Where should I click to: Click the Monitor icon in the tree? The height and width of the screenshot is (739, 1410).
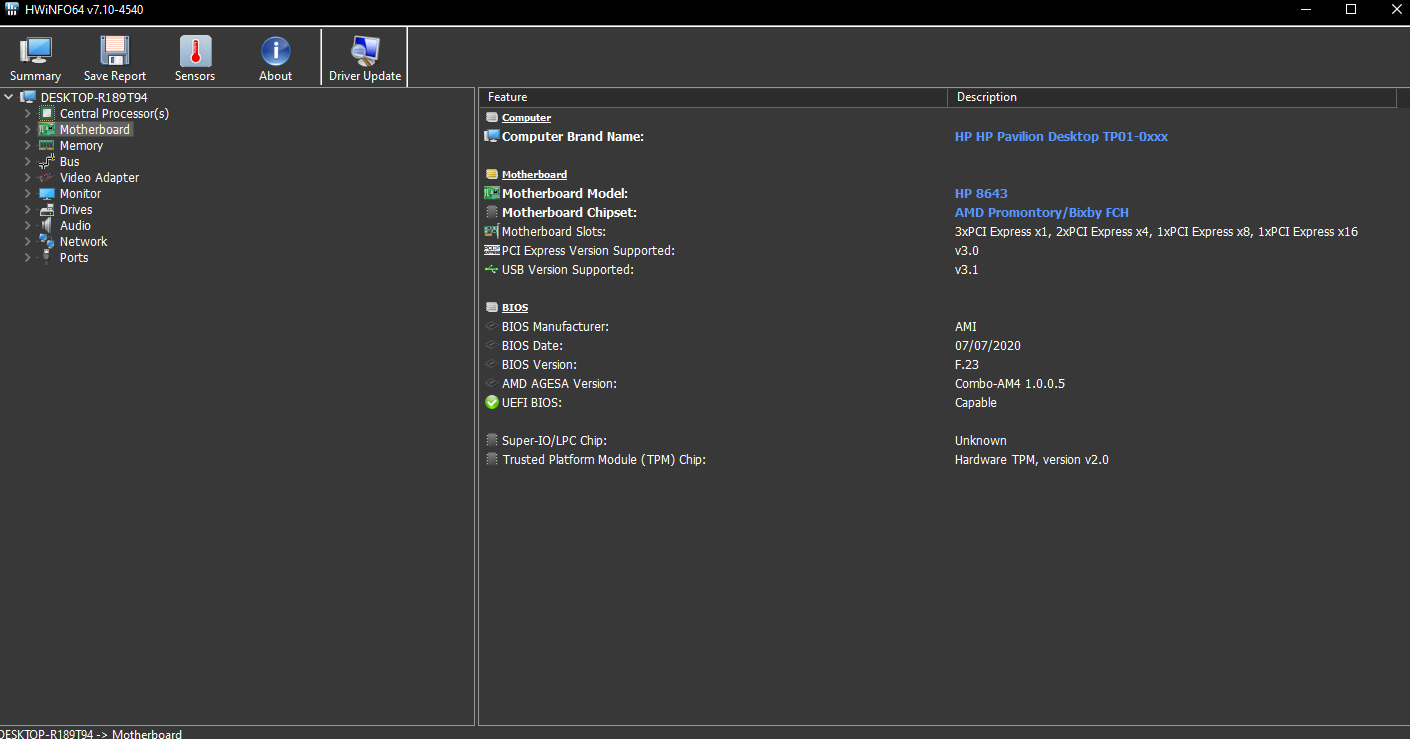click(47, 193)
